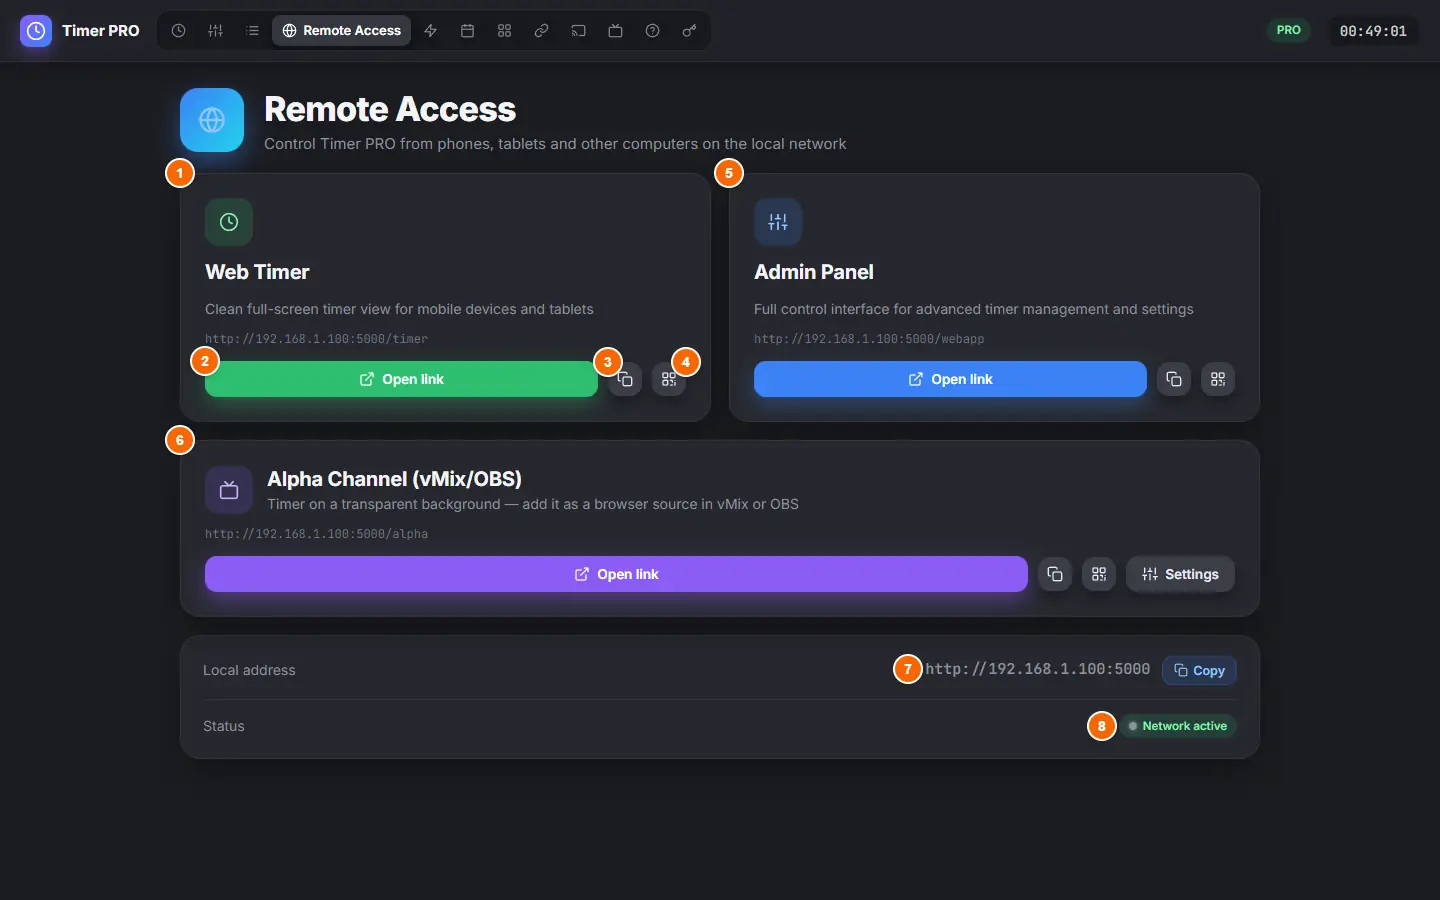Click the Network active status badge

pos(1177,726)
